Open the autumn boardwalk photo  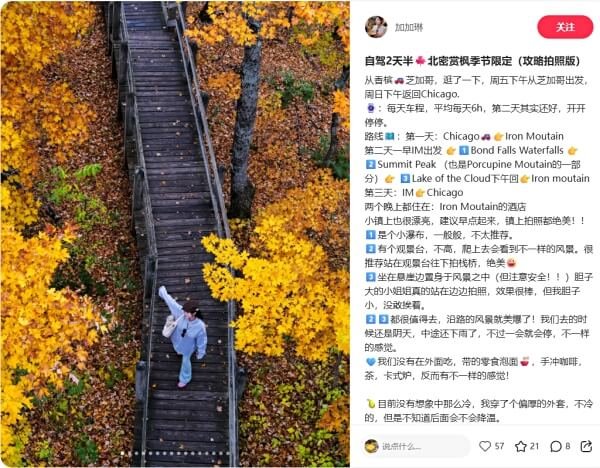[175, 234]
